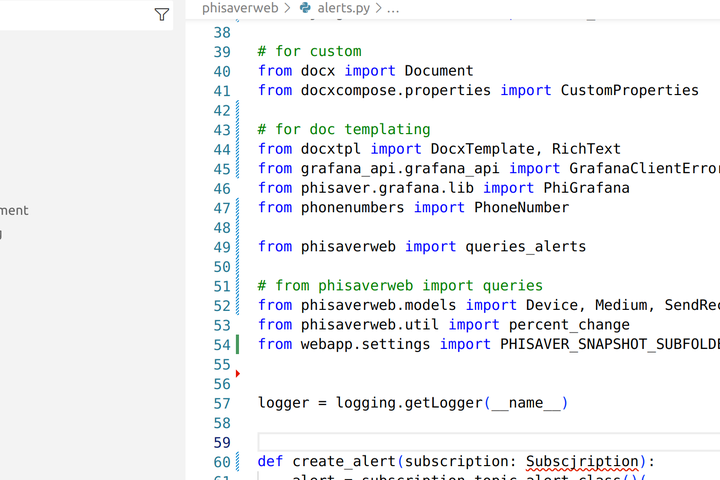
Task: Click the red triangle gutter marker
Action: (238, 373)
